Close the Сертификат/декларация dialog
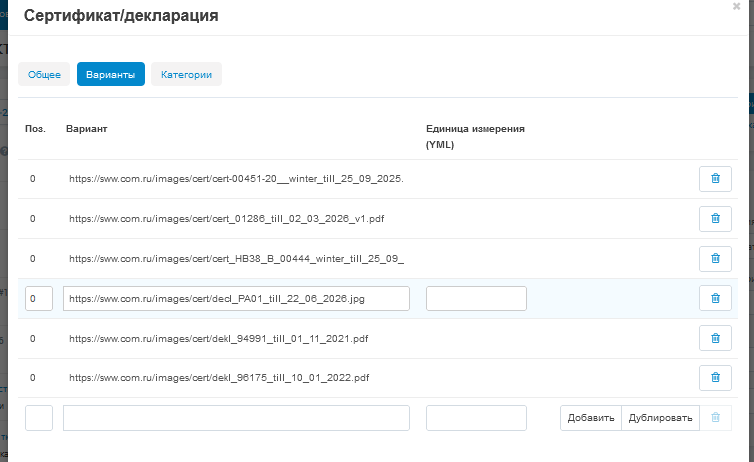Image resolution: width=754 pixels, height=462 pixels. (736, 7)
